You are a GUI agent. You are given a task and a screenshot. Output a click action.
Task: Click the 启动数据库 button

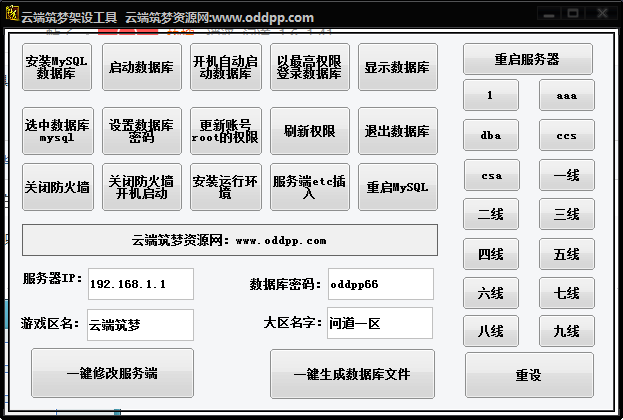pyautogui.click(x=142, y=67)
